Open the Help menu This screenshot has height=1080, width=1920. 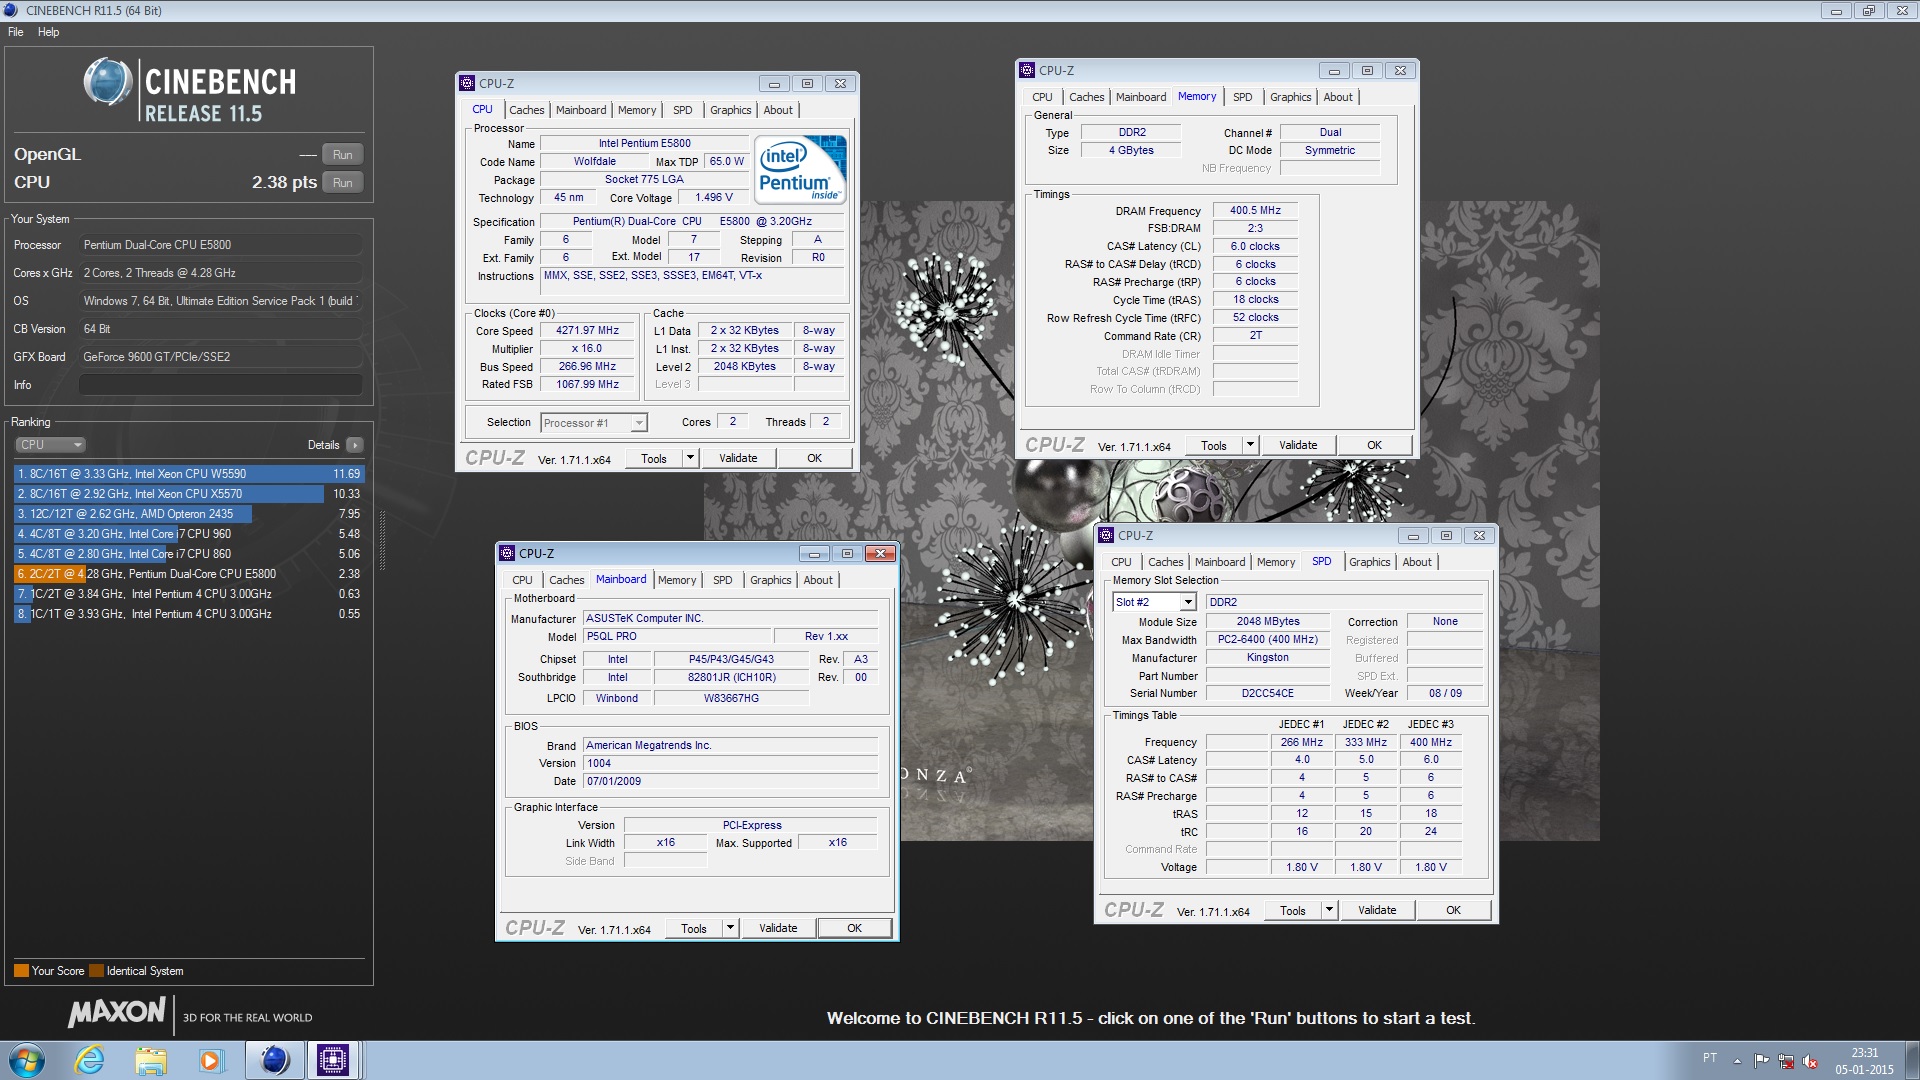click(x=48, y=32)
